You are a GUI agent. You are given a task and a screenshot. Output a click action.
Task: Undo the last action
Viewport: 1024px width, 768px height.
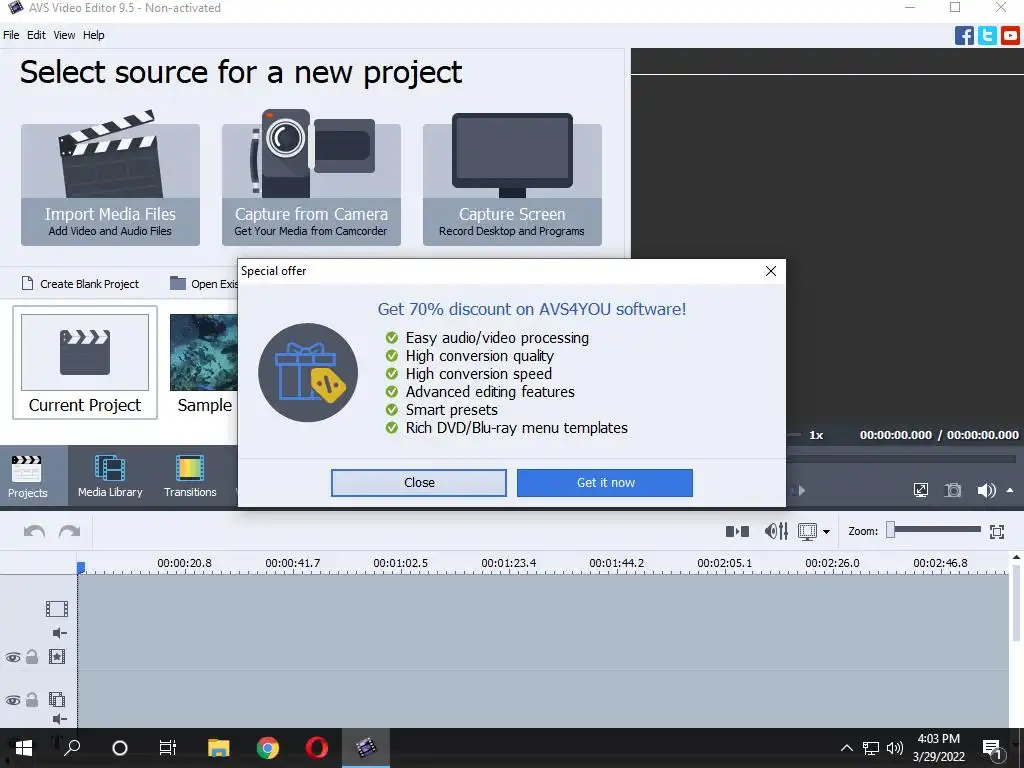pos(34,532)
